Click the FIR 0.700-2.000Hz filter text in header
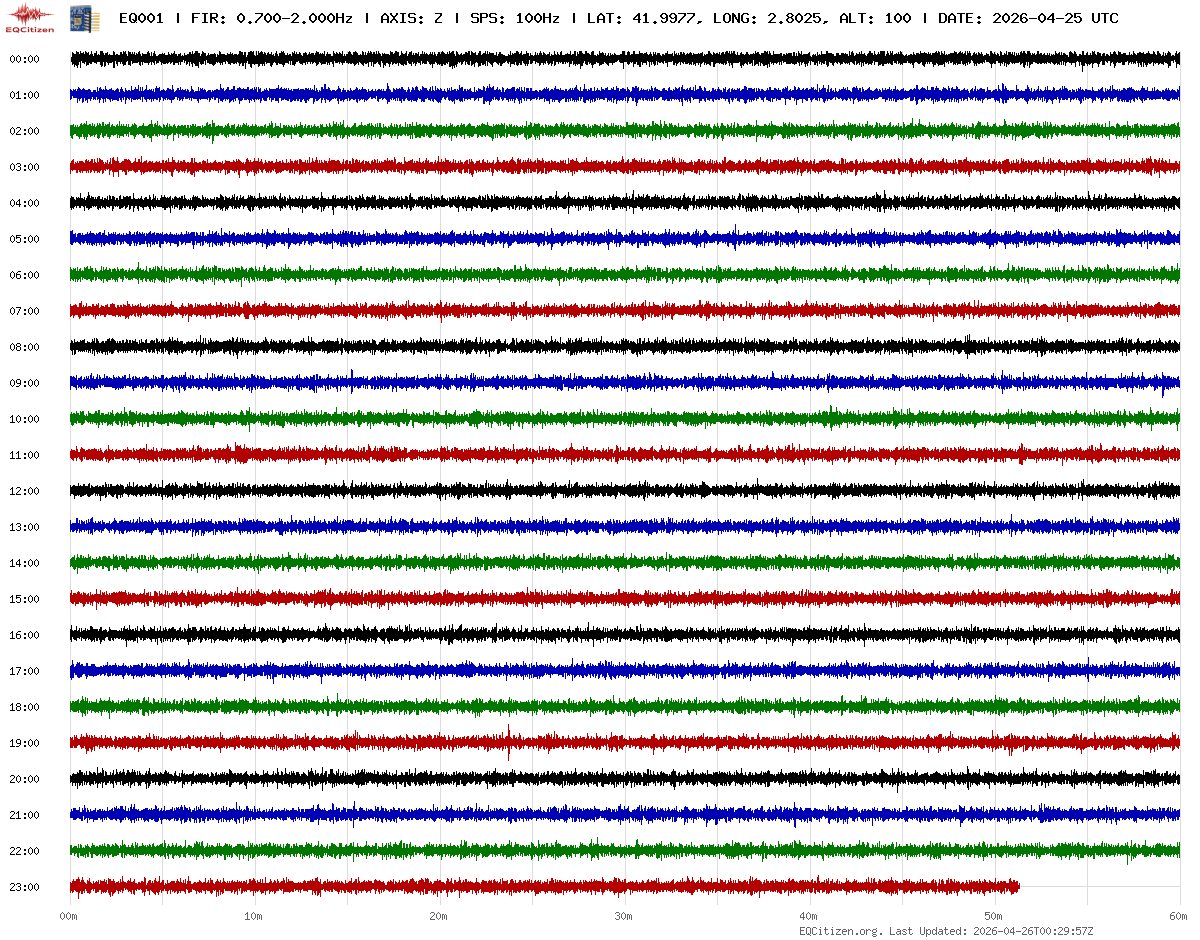1200x940 pixels. pos(272,18)
